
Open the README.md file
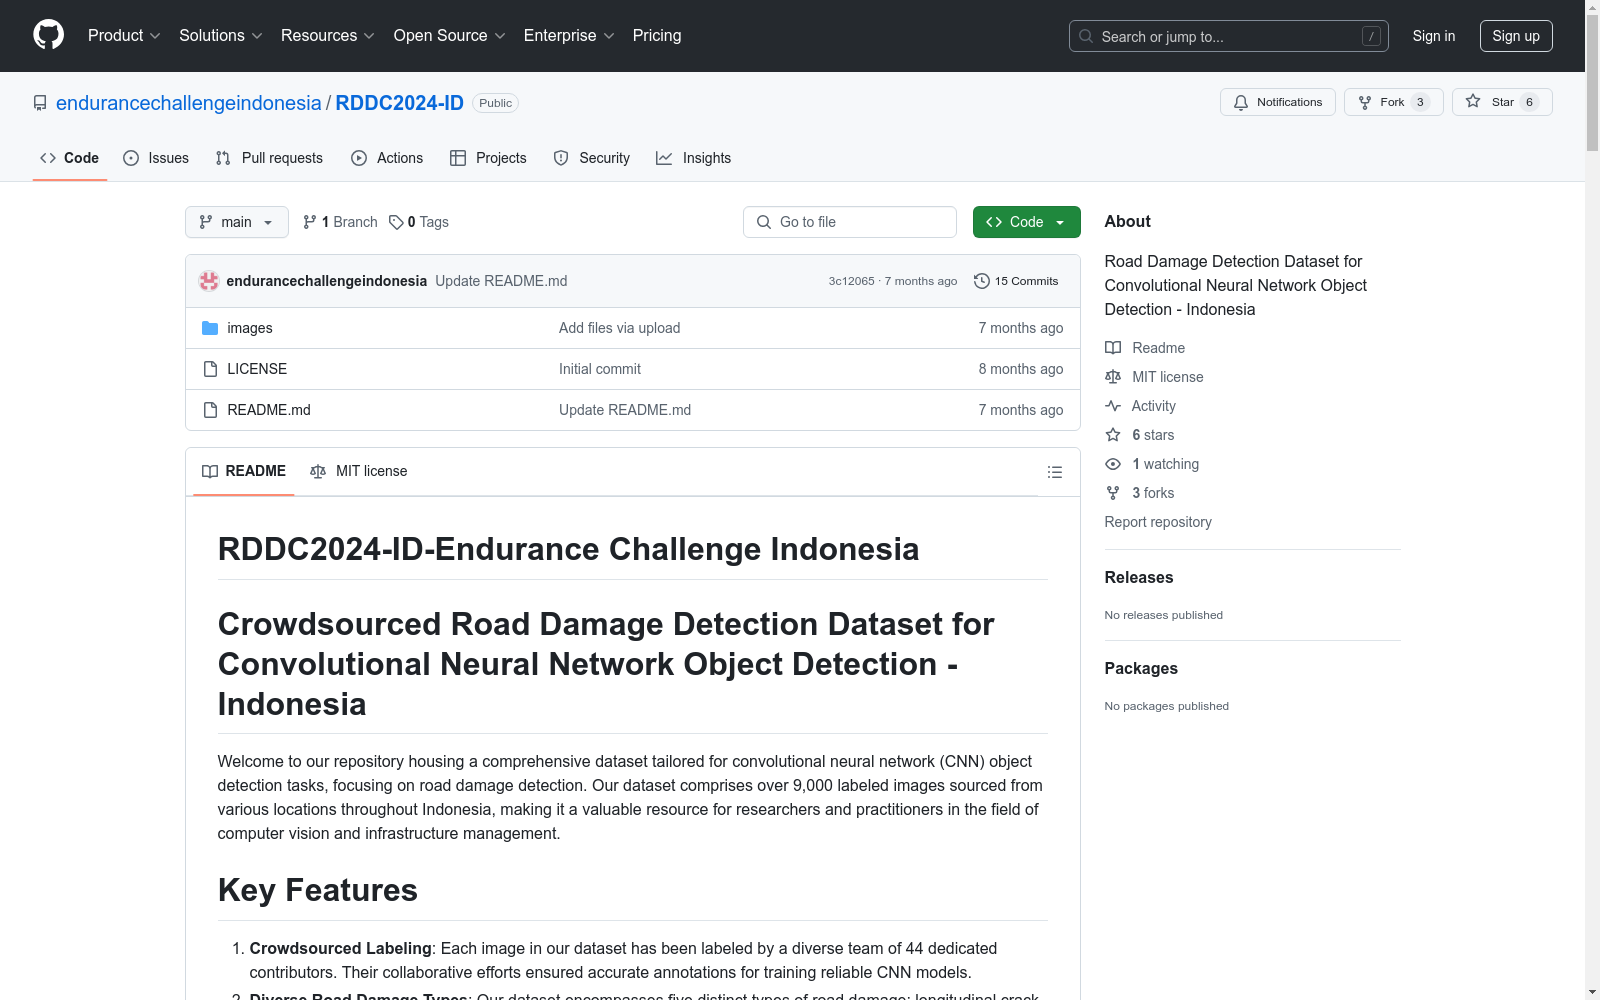point(269,410)
